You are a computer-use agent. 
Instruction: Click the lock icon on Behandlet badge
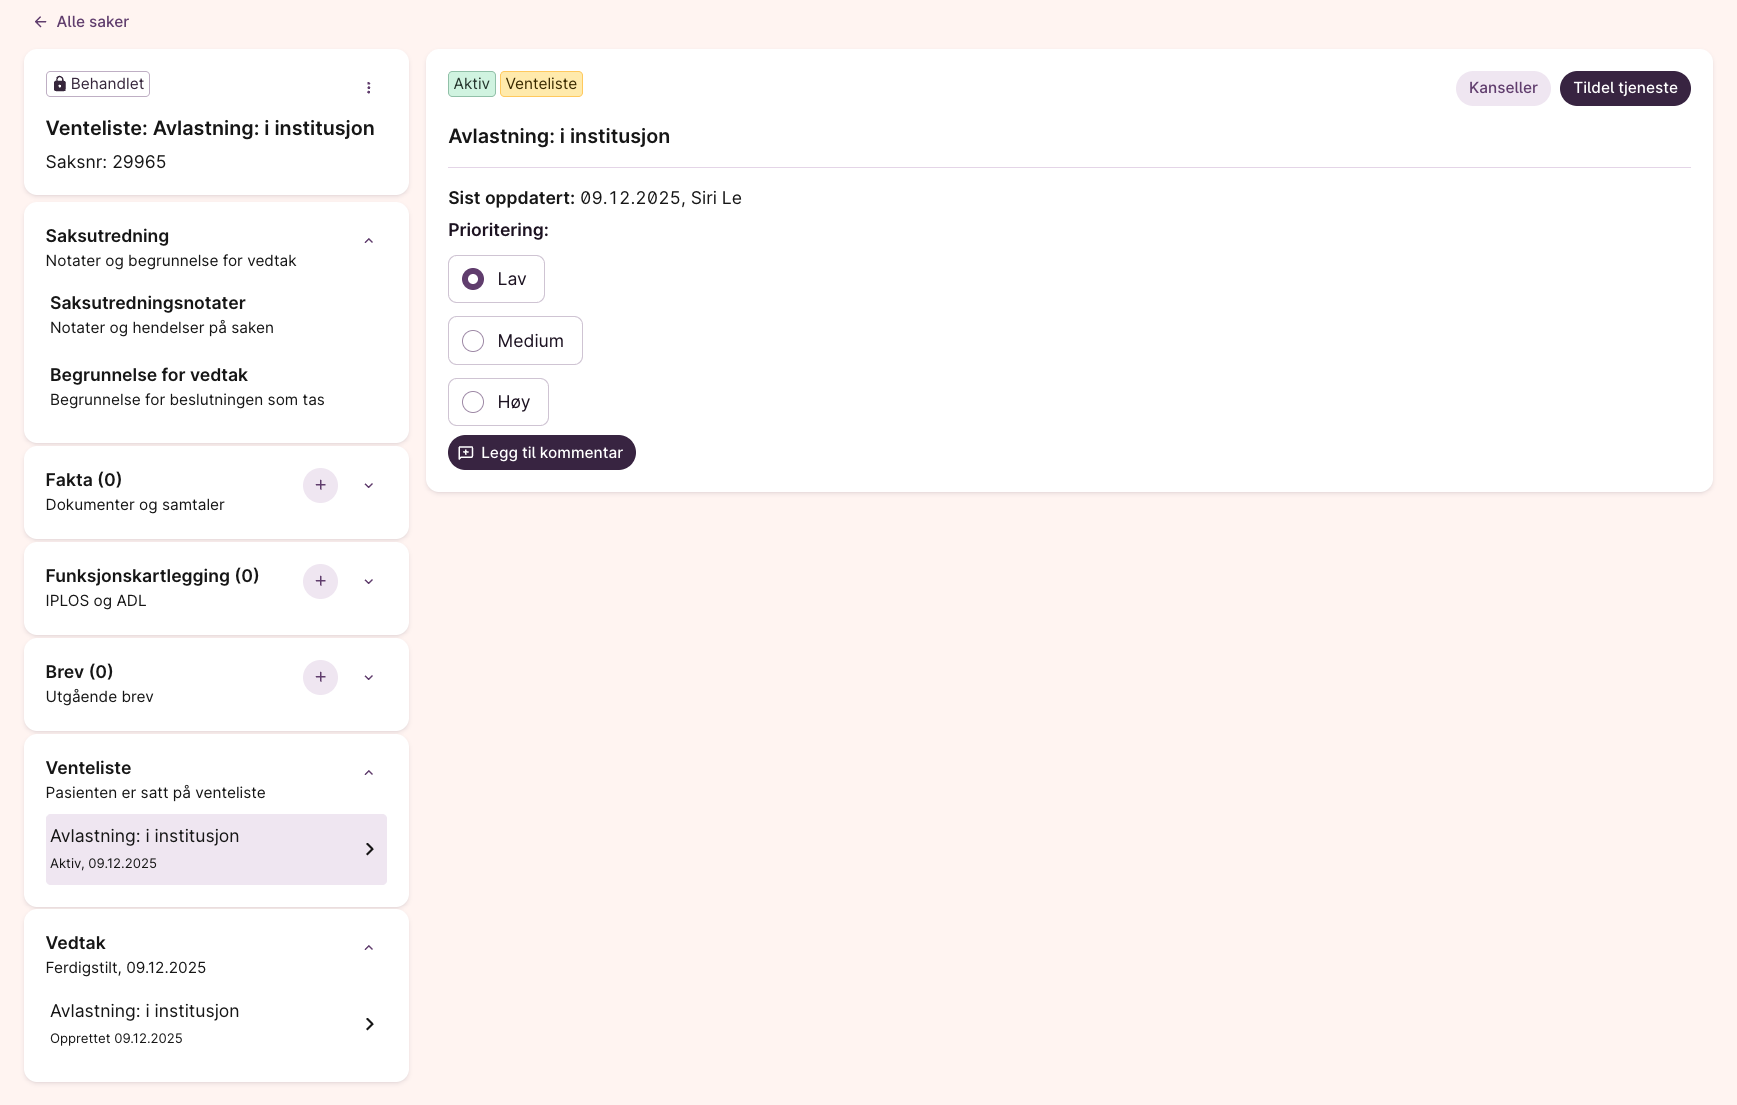(60, 84)
